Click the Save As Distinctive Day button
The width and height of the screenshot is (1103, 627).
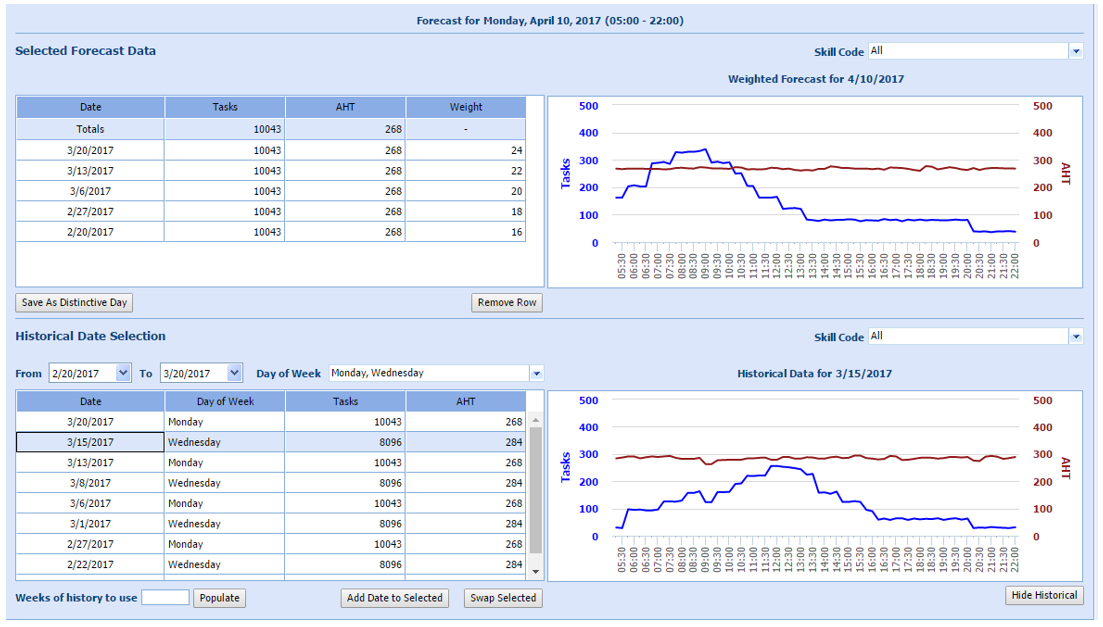click(75, 303)
